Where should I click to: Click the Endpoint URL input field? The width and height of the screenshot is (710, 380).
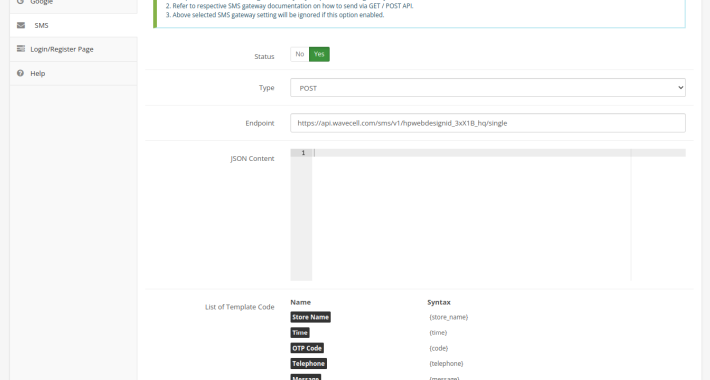coord(488,123)
